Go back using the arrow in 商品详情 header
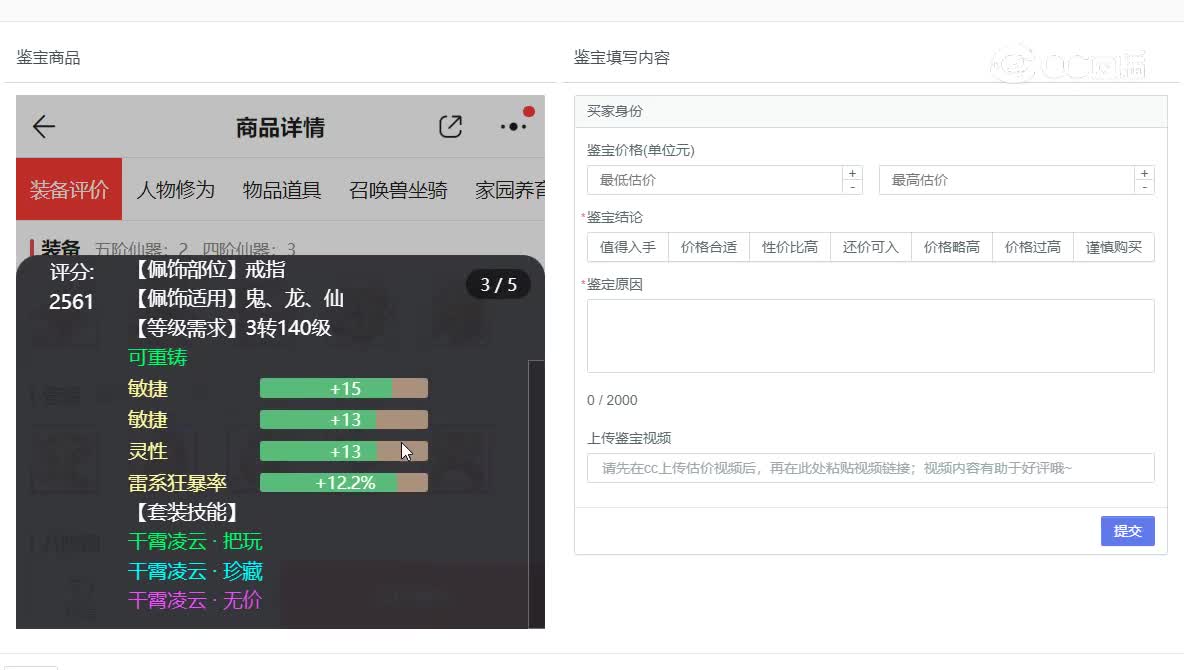 point(44,126)
